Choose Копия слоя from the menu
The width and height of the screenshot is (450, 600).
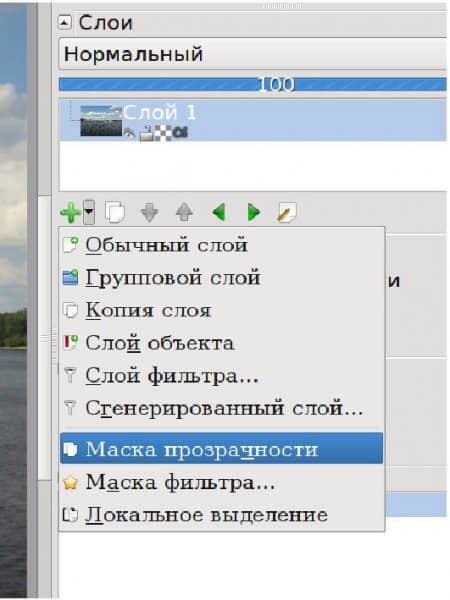[222, 310]
